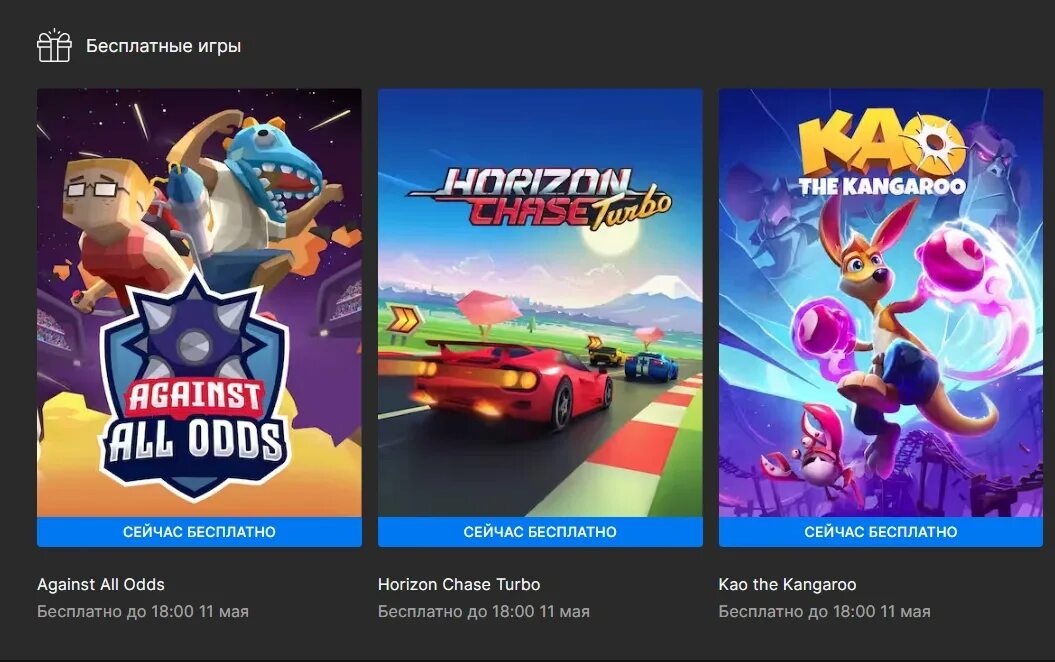Click СЕЙЧАС БЕСПЛАТНО under Against All Odds
Screen dimensions: 1055x662
[x=199, y=532]
